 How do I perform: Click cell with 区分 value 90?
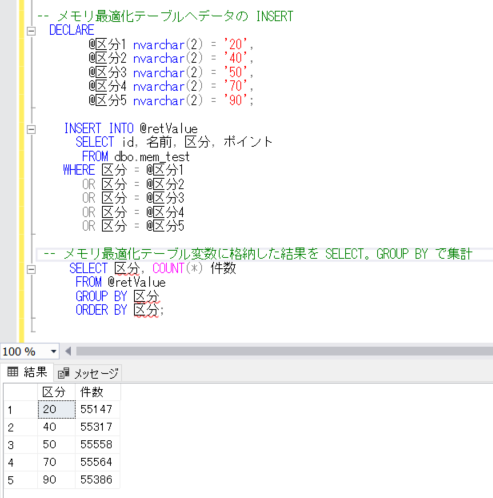tap(57, 480)
